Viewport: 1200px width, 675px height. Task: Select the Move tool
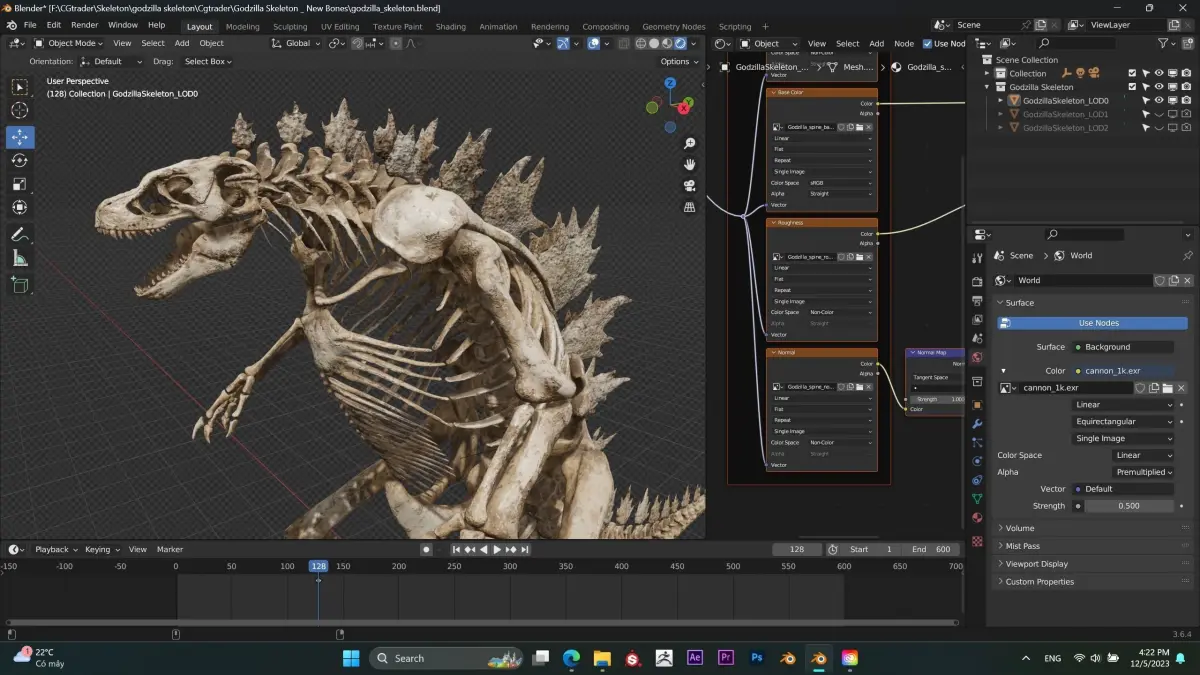pos(20,136)
